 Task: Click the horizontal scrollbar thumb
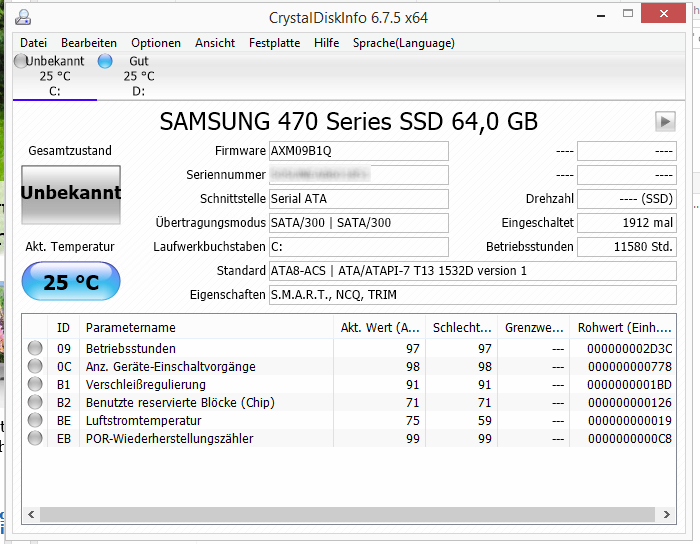click(x=347, y=515)
